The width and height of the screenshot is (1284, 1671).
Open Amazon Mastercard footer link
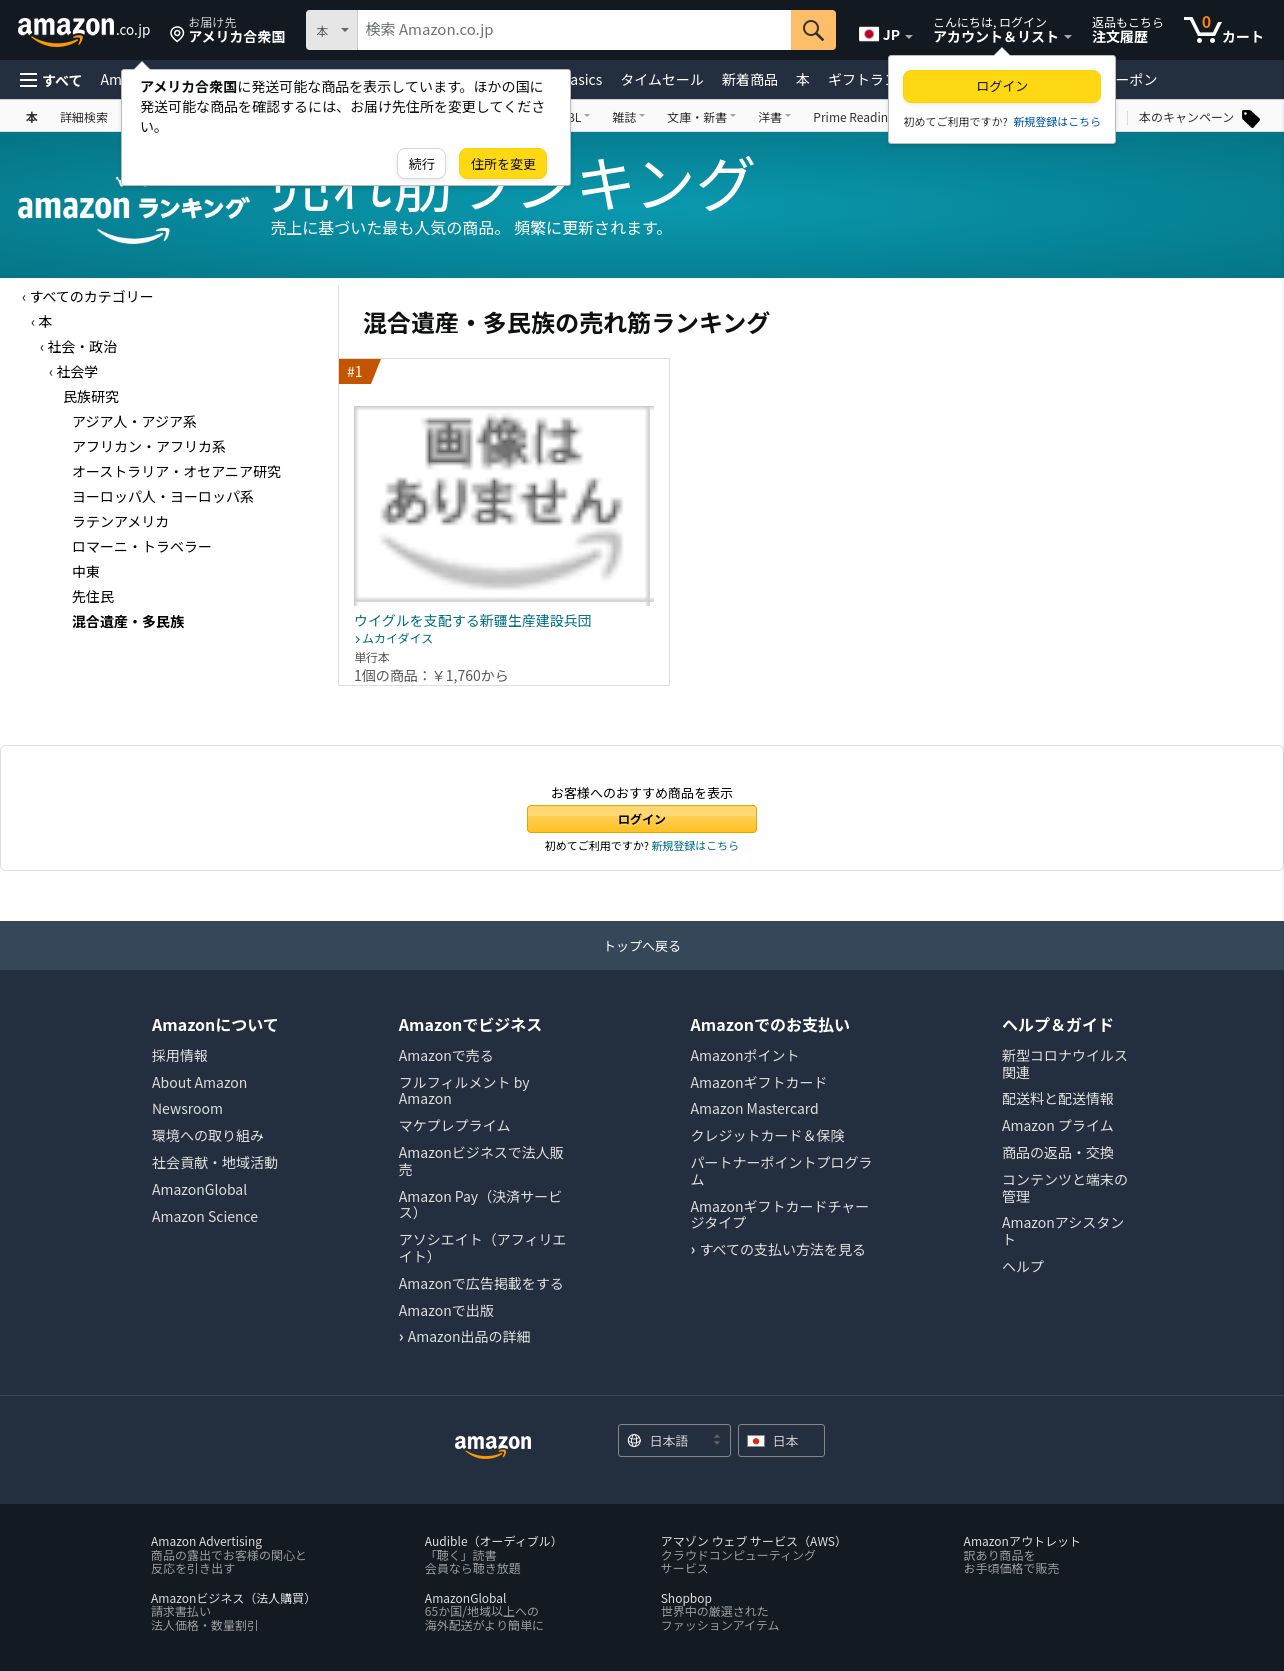(754, 1109)
